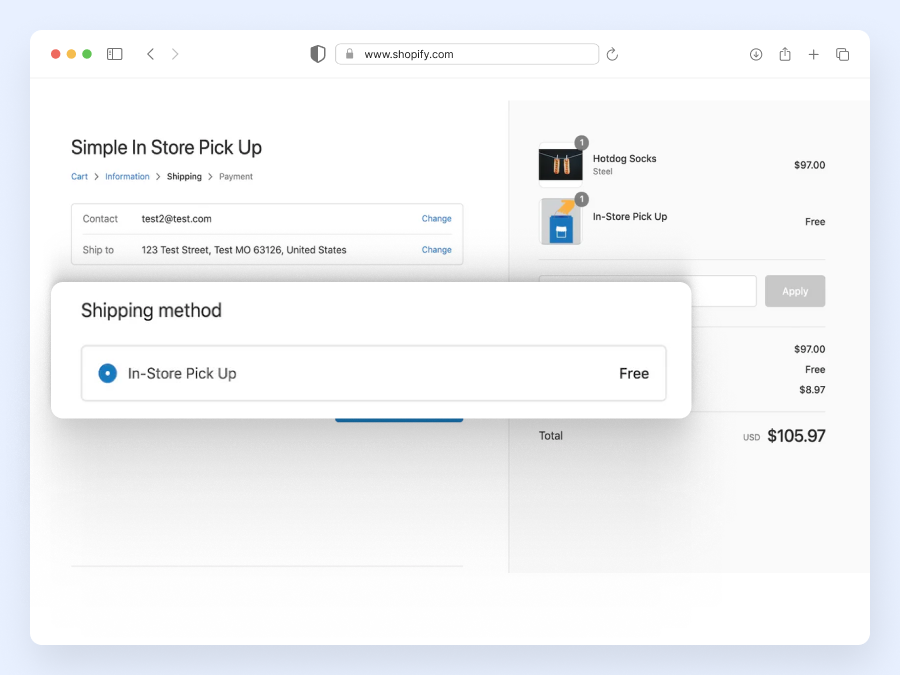Change the contact email address
This screenshot has width=900, height=675.
click(436, 219)
